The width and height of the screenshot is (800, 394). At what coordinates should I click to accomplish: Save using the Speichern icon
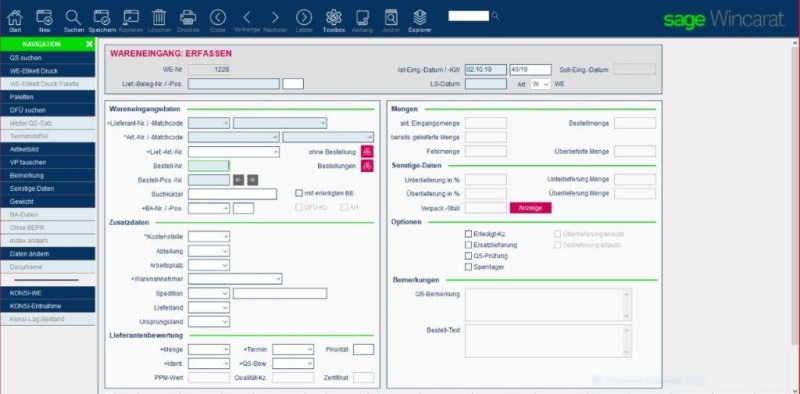point(102,18)
